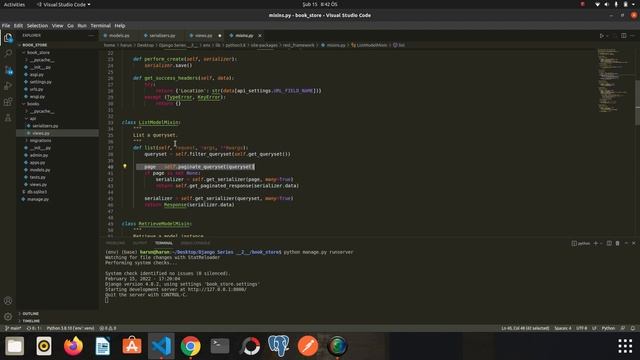Close the mixins.py editor tab
The image size is (640, 360).
[x=260, y=36]
